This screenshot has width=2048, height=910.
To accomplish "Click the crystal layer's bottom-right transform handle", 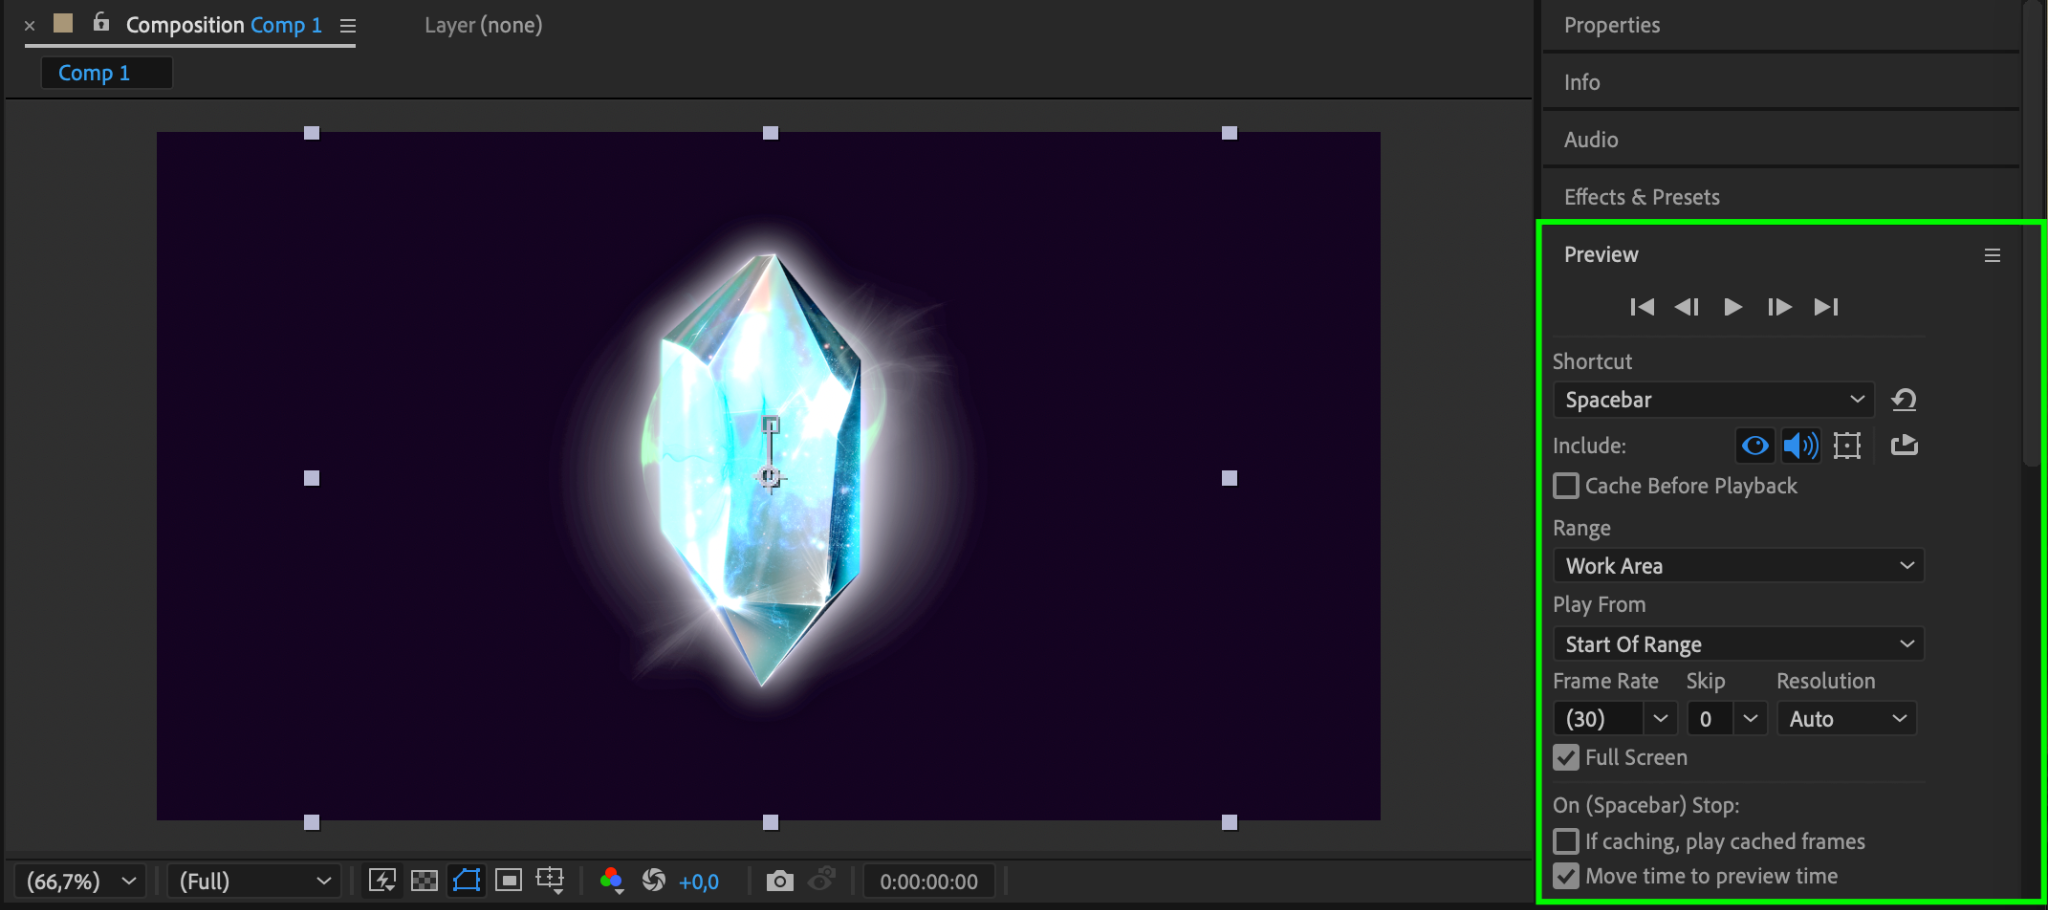I will click(x=1230, y=822).
